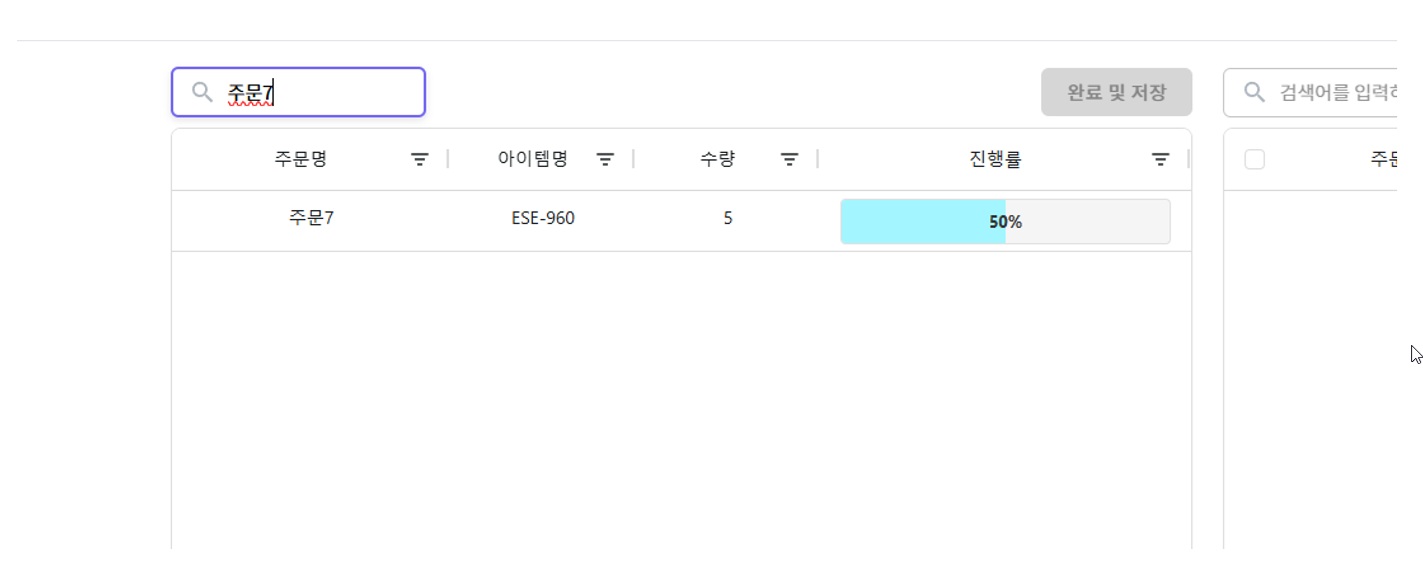The height and width of the screenshot is (587, 1423).
Task: Open the filter menu for 진행률 column
Action: 1160,159
